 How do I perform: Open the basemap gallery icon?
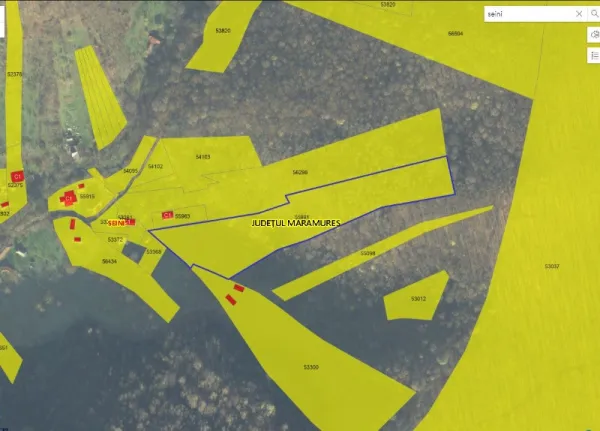(x=594, y=34)
